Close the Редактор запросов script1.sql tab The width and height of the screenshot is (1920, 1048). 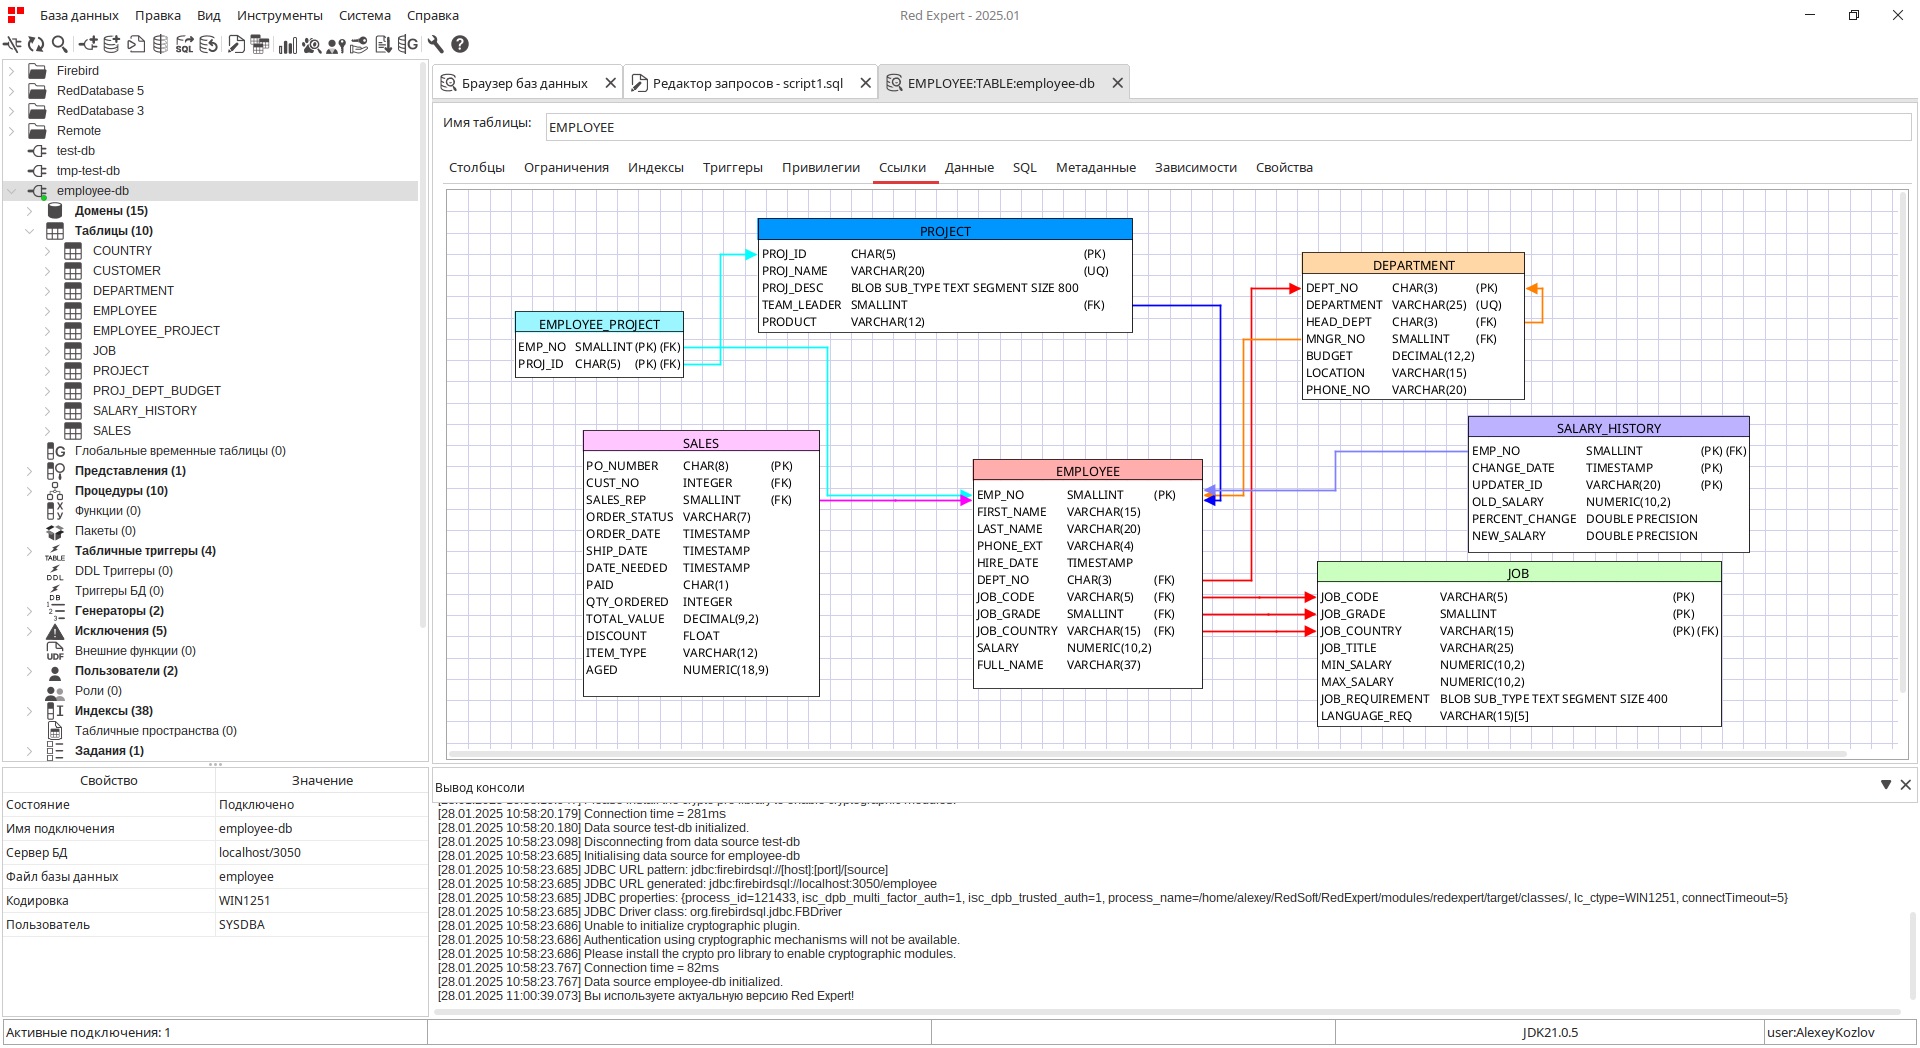[865, 83]
